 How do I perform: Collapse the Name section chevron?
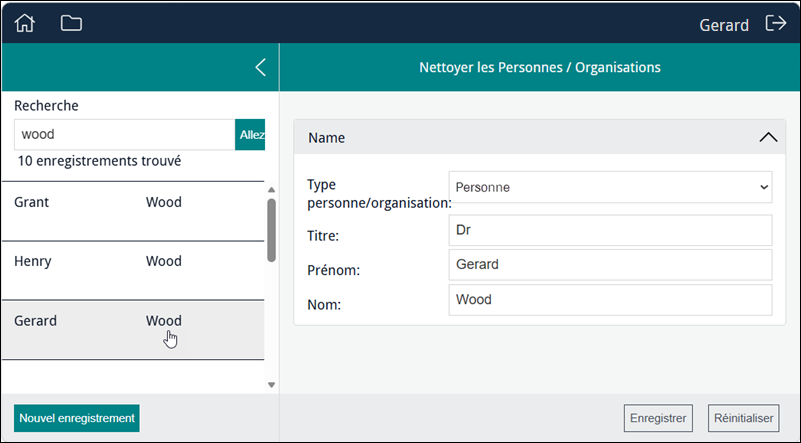pyautogui.click(x=768, y=137)
